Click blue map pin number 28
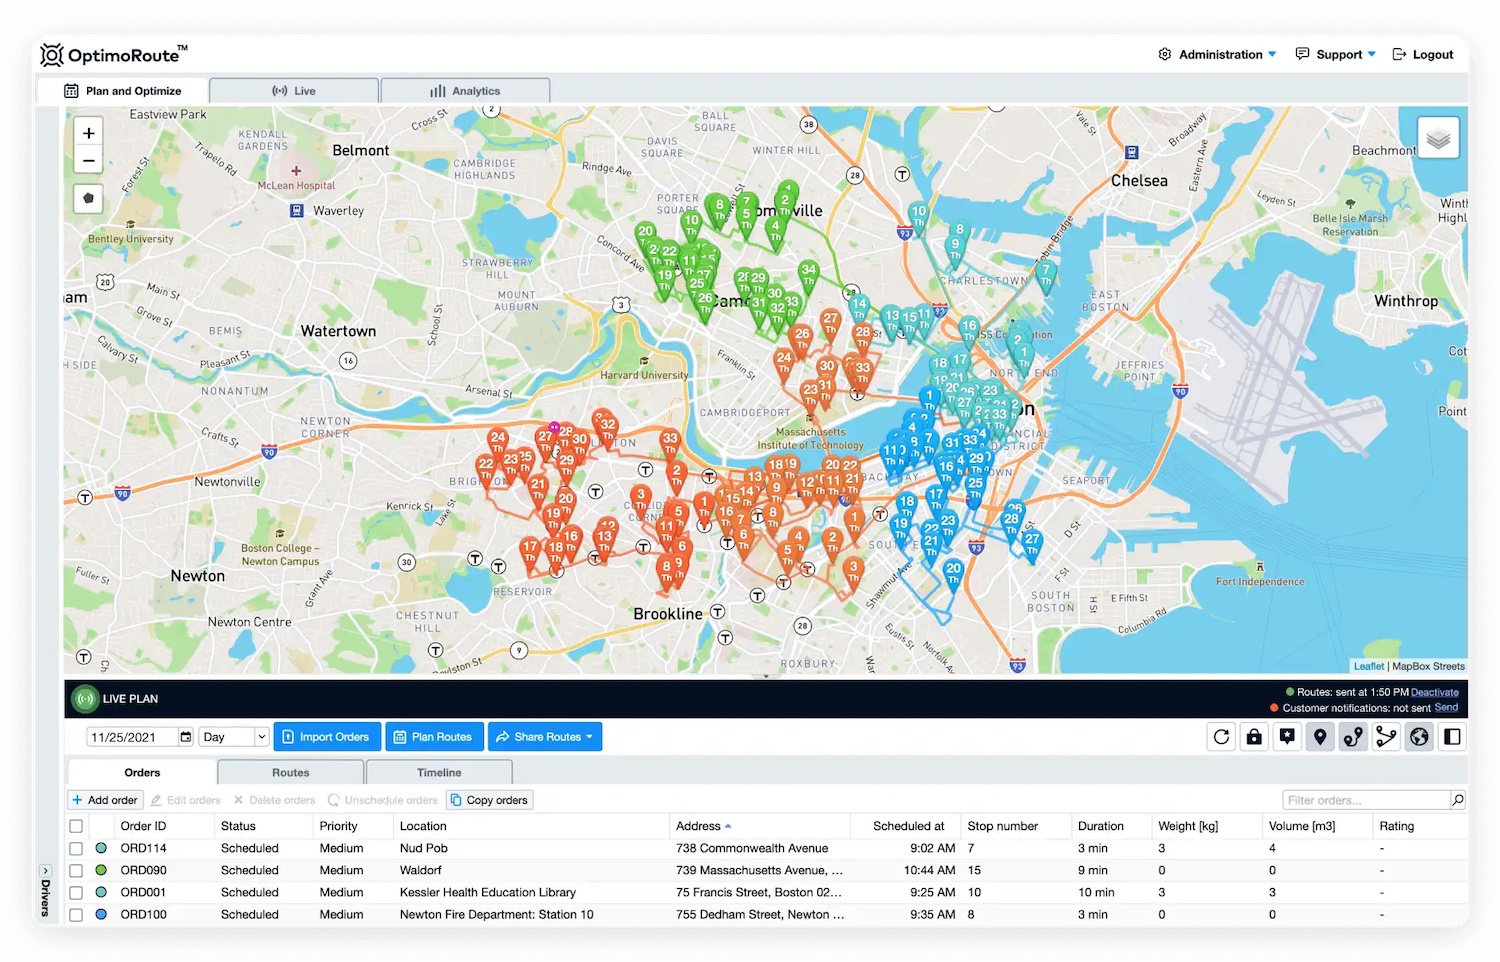This screenshot has height=962, width=1500. 1012,522
